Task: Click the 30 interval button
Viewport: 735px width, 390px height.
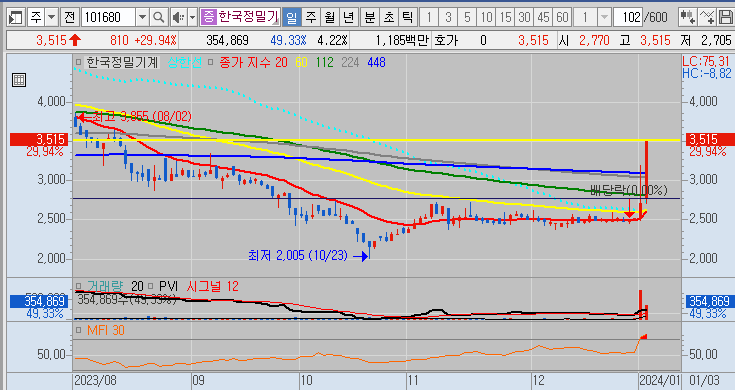Action: pyautogui.click(x=524, y=18)
